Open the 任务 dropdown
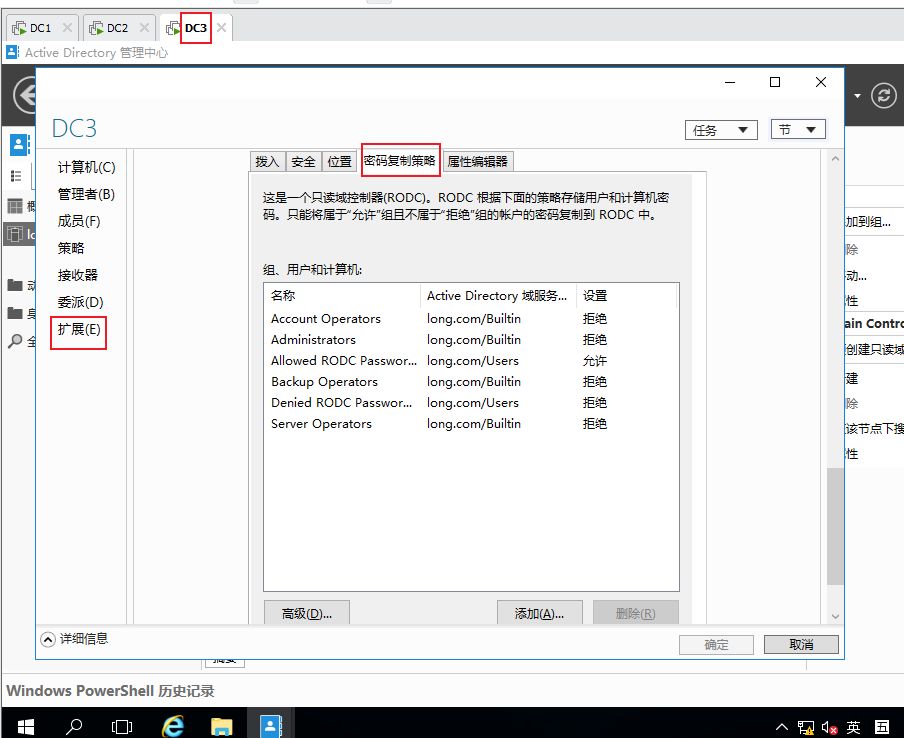 point(721,130)
